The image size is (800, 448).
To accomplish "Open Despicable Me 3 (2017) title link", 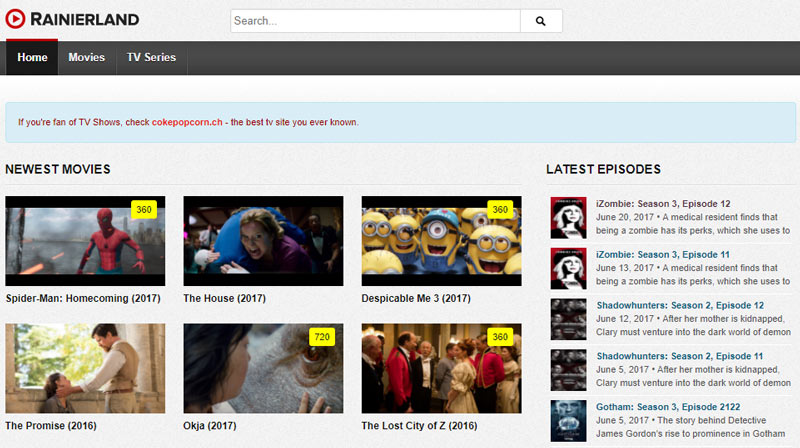I will pyautogui.click(x=416, y=298).
